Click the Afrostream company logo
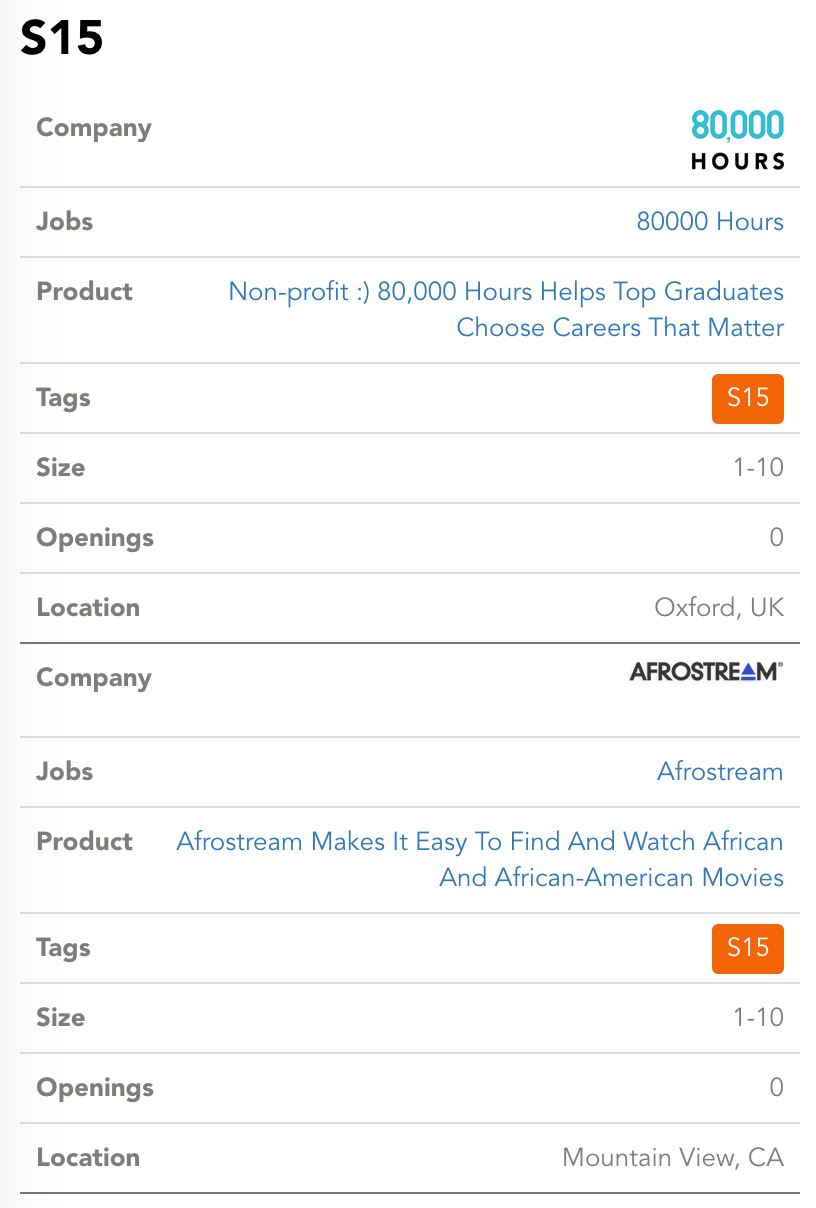Viewport: 816px width, 1208px height. [x=706, y=671]
